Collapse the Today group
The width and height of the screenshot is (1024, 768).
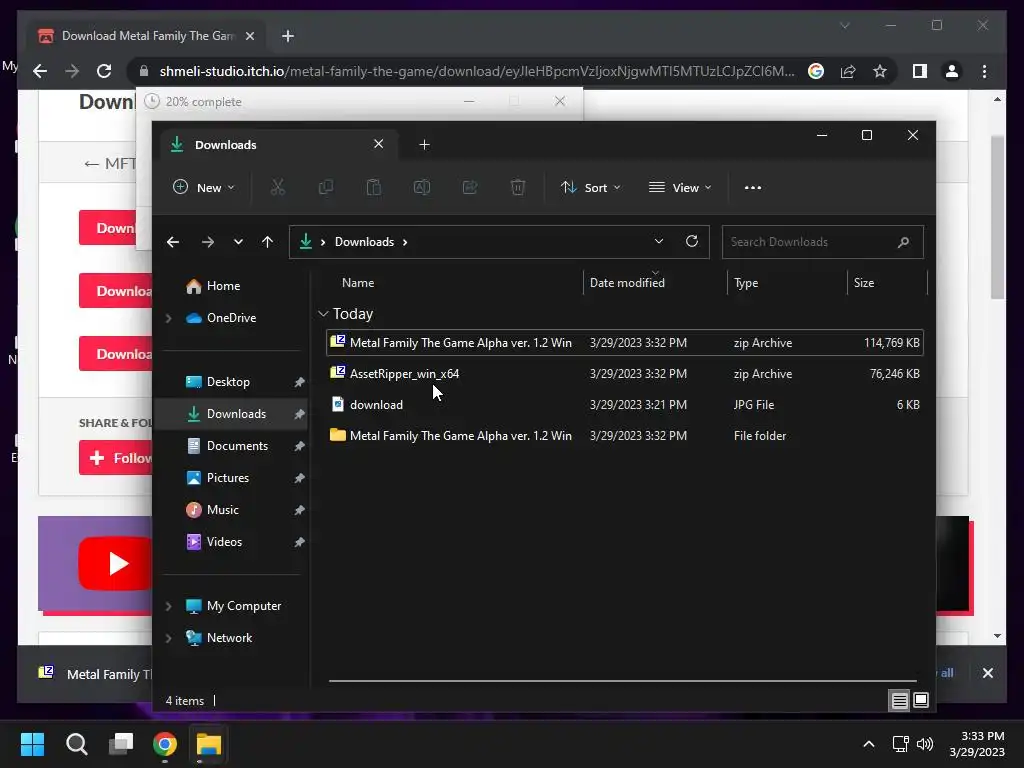[x=323, y=314]
